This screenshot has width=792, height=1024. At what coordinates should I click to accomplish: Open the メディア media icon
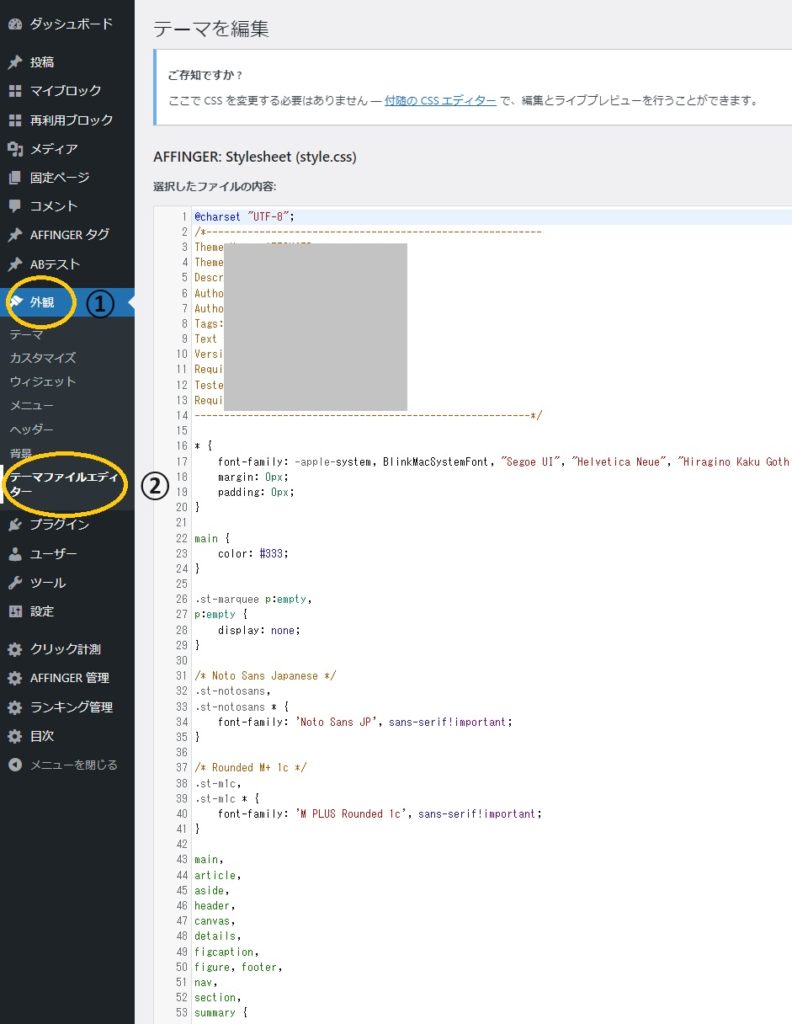[15, 149]
